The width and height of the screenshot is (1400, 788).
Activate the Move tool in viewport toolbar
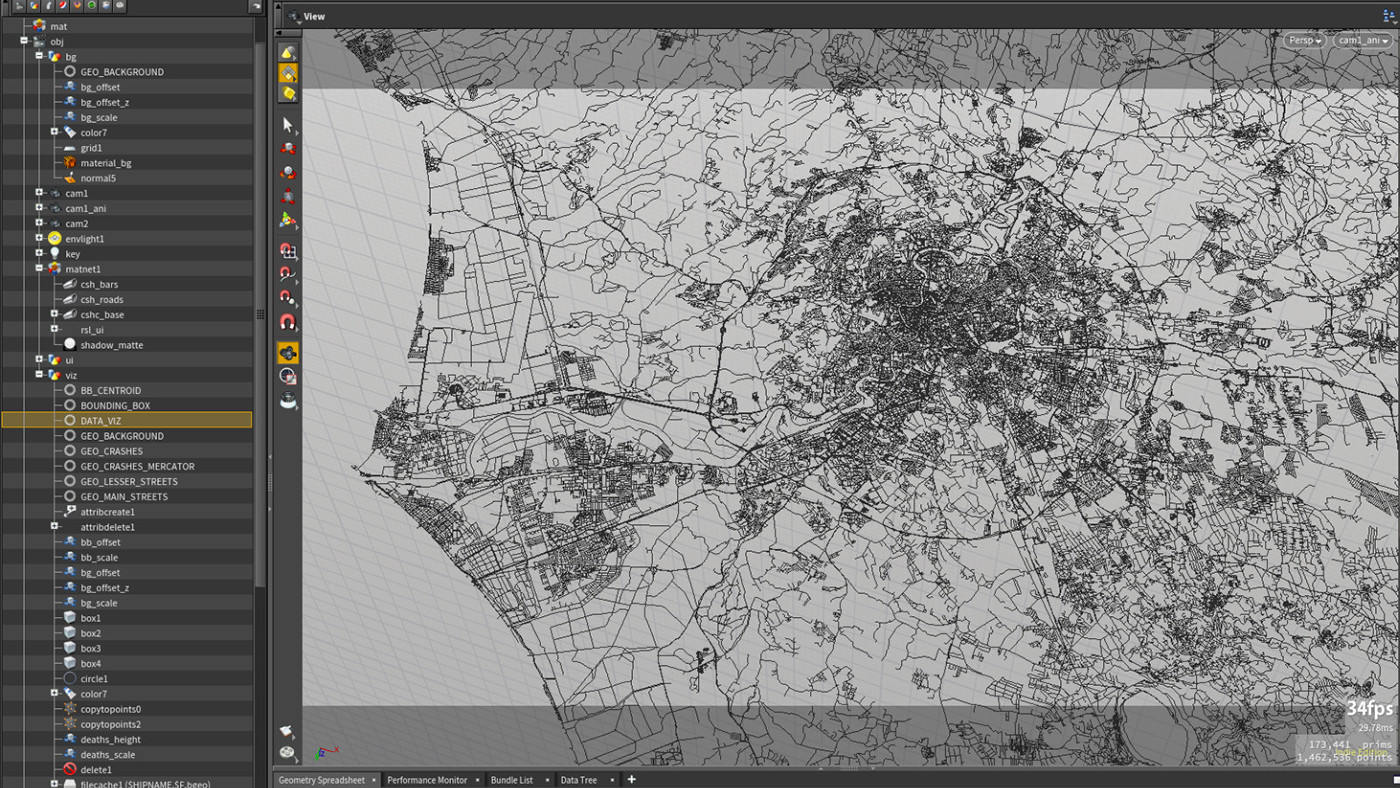pos(288,148)
